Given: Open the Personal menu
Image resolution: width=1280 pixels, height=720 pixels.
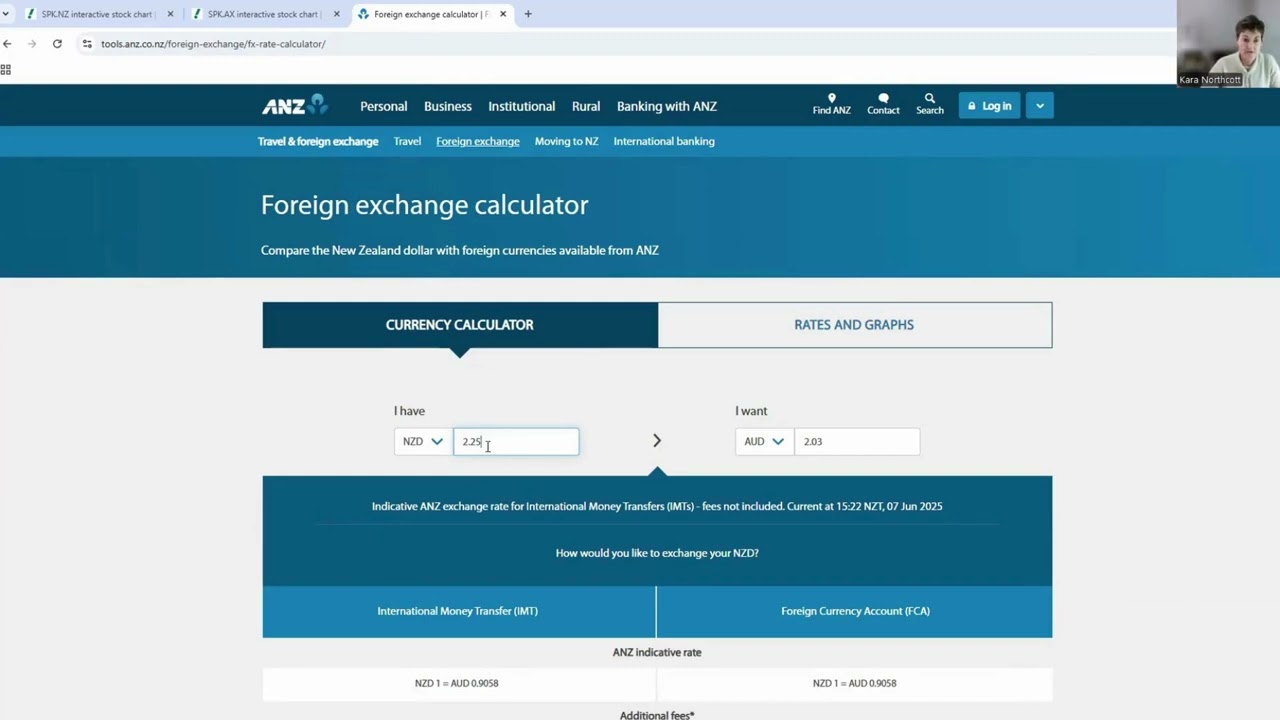Looking at the screenshot, I should (x=384, y=106).
